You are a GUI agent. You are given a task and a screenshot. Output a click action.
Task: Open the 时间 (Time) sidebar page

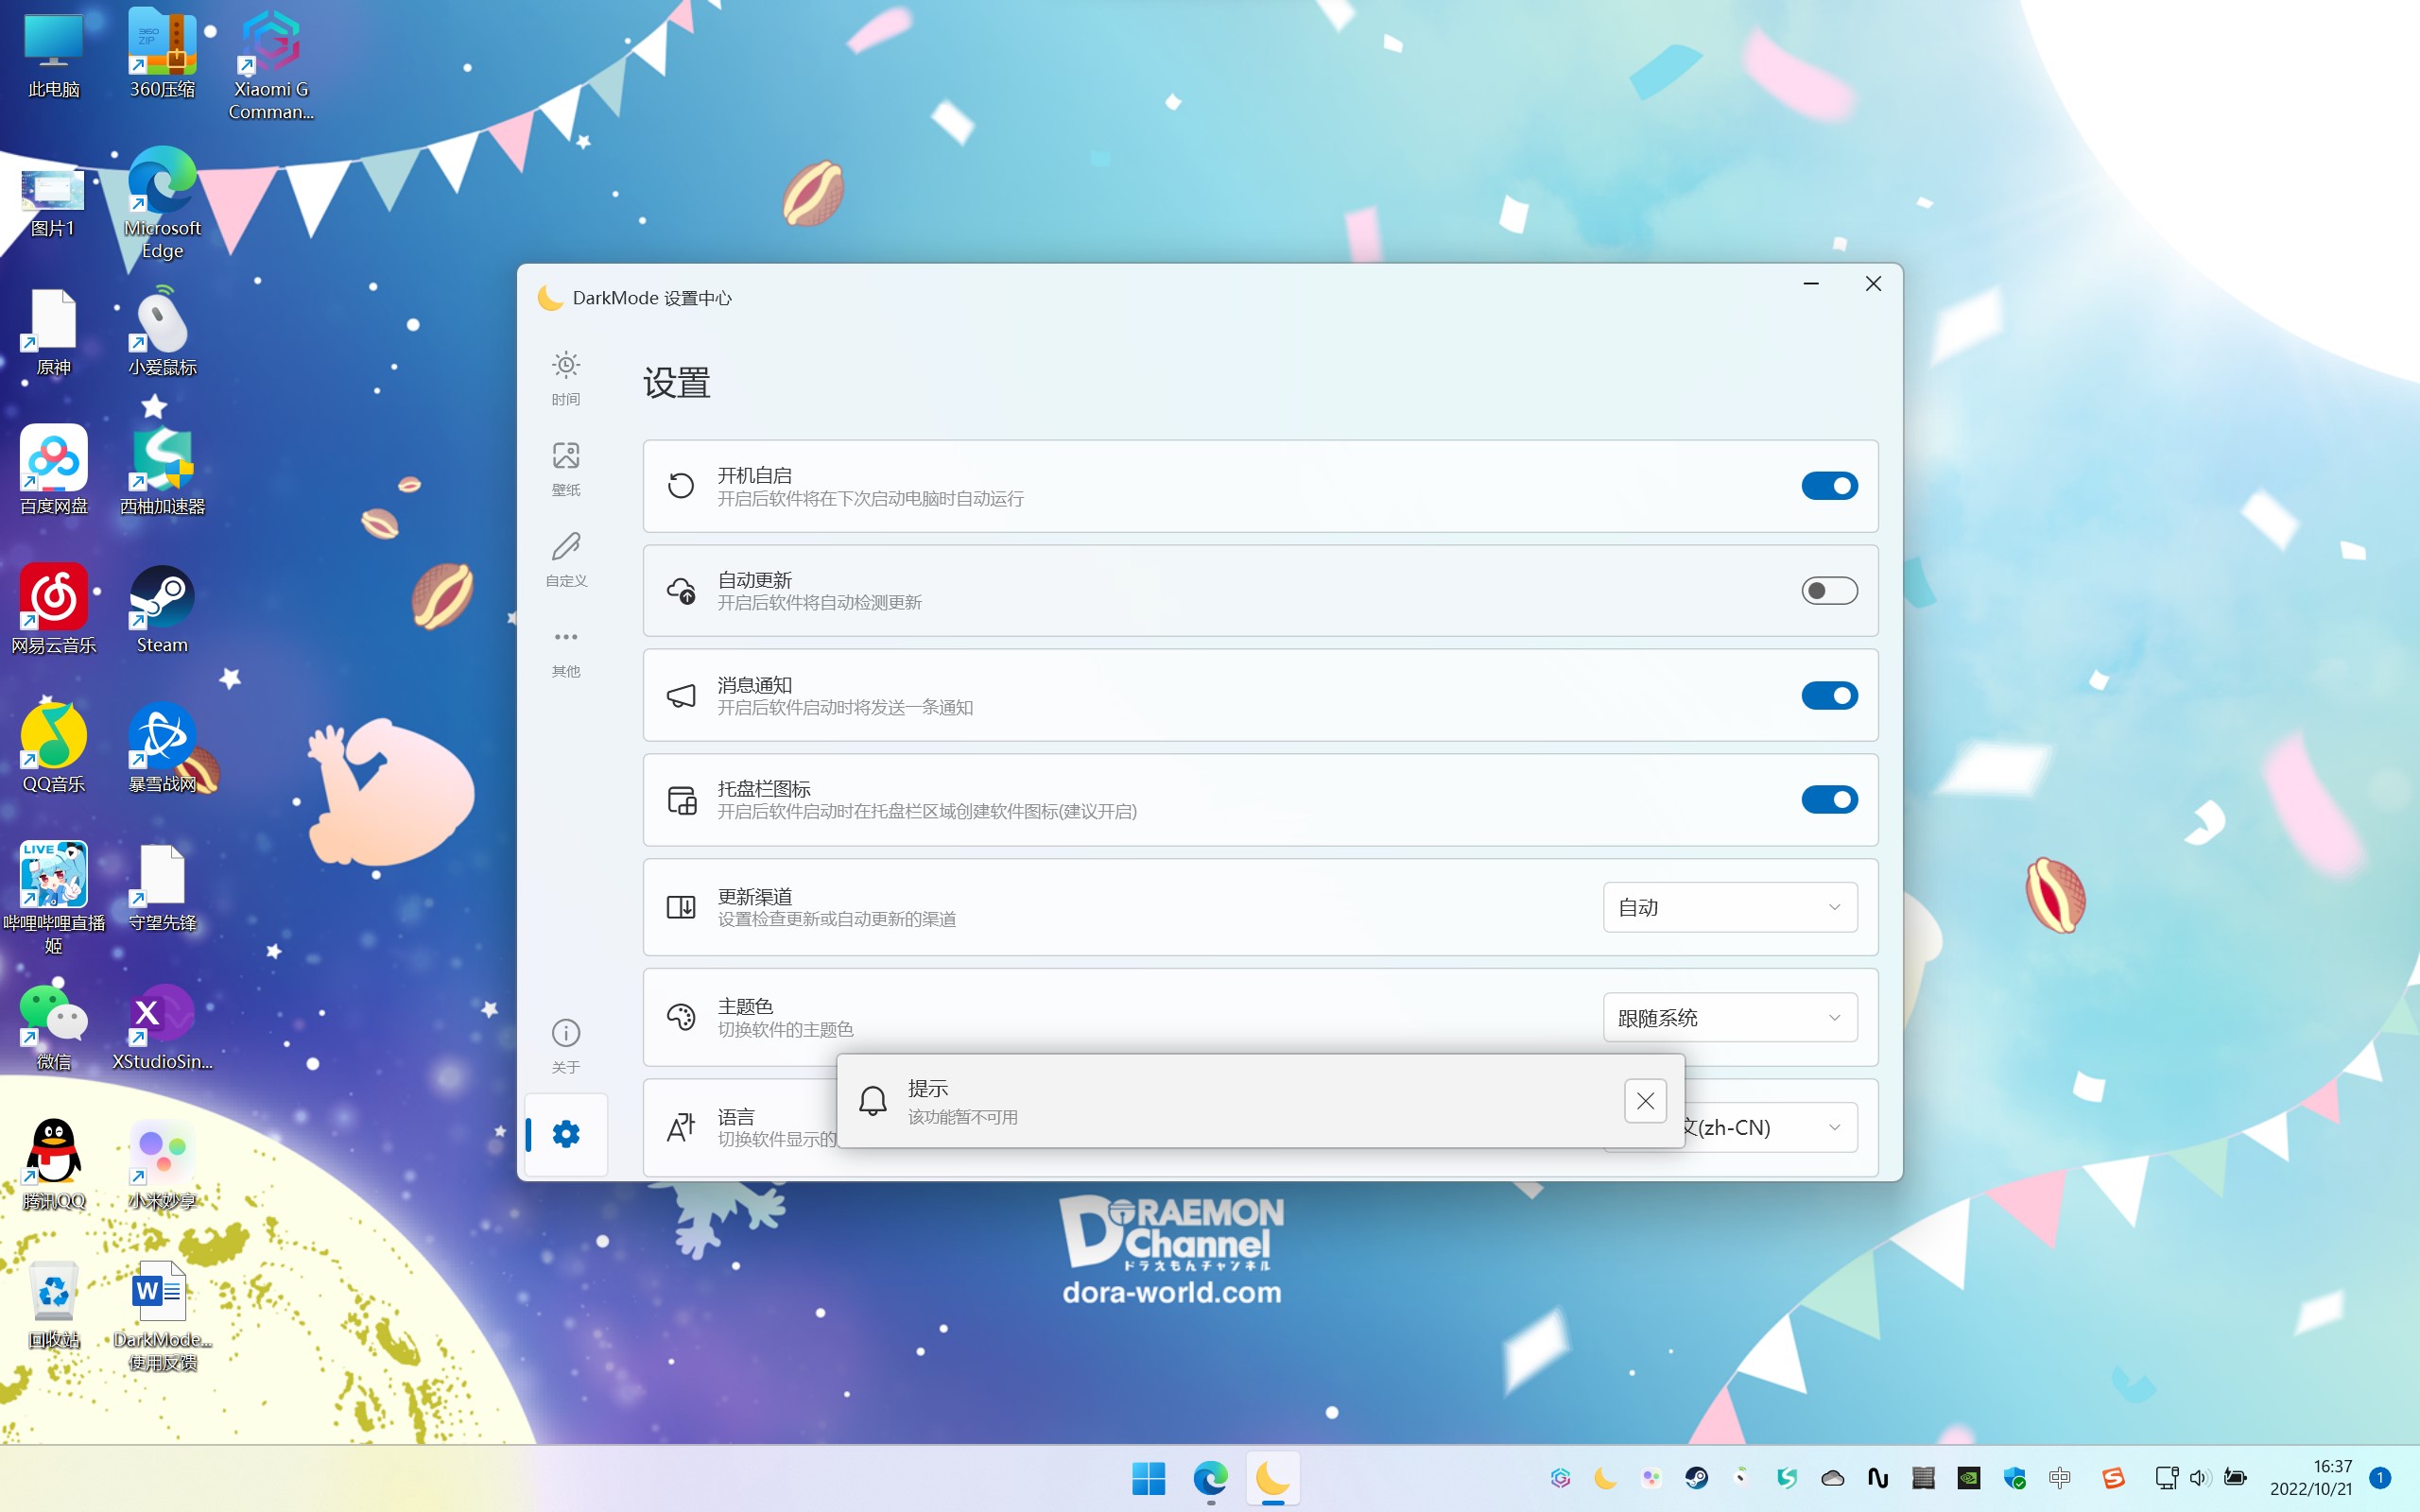566,378
